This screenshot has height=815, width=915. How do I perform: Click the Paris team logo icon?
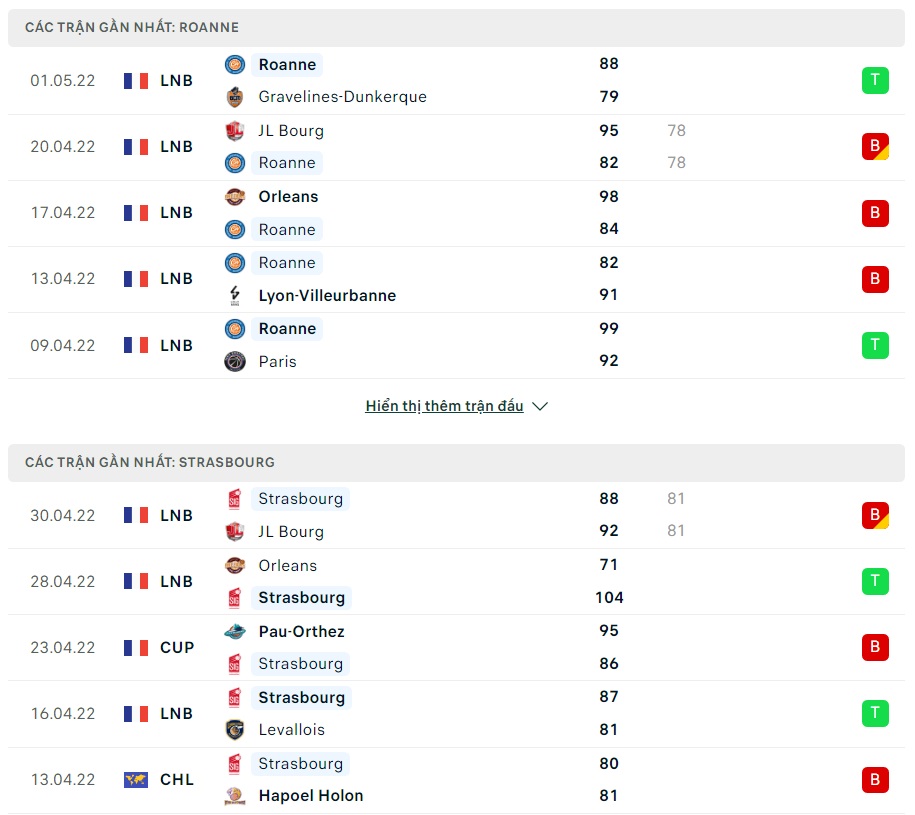(x=235, y=361)
